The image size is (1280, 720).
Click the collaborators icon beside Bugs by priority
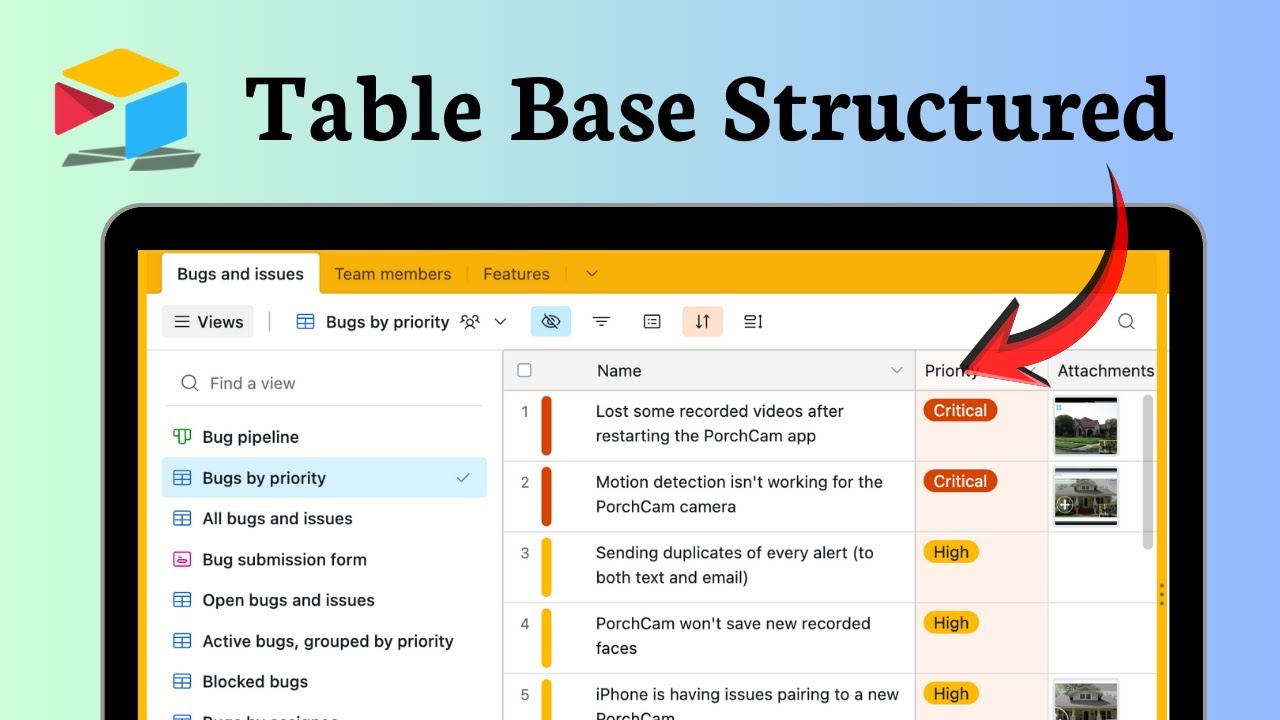[470, 322]
